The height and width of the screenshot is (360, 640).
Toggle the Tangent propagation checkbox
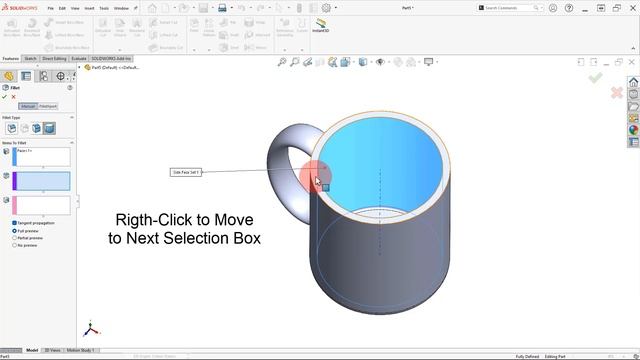(14, 223)
